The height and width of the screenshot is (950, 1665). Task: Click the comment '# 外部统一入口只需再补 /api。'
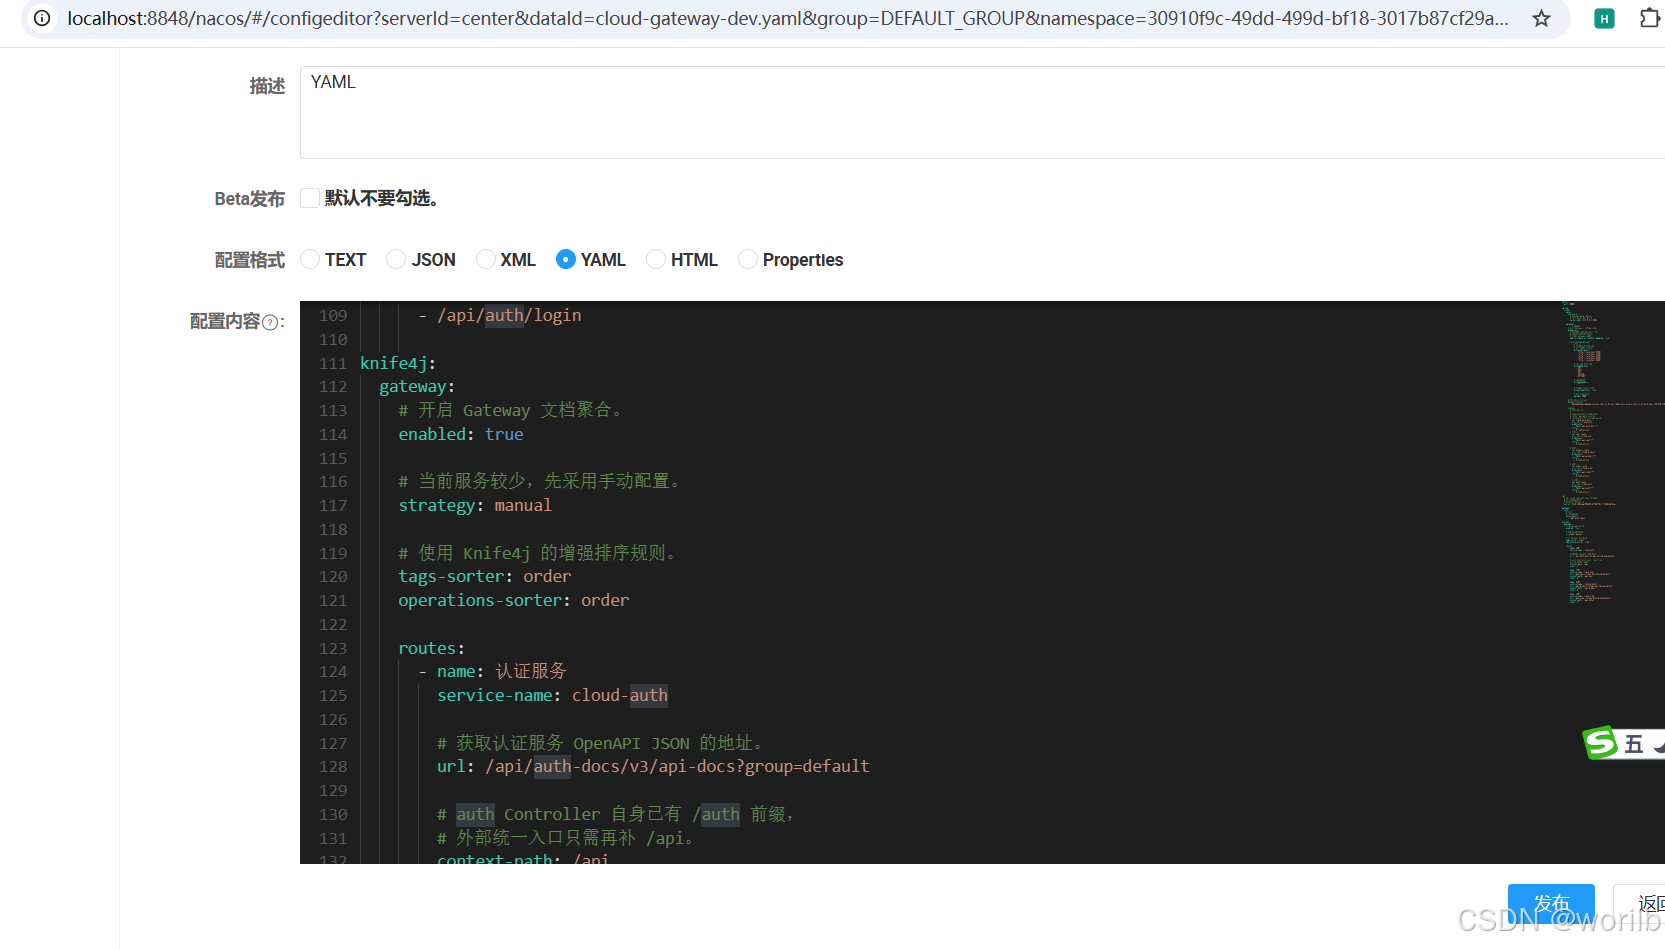[565, 838]
